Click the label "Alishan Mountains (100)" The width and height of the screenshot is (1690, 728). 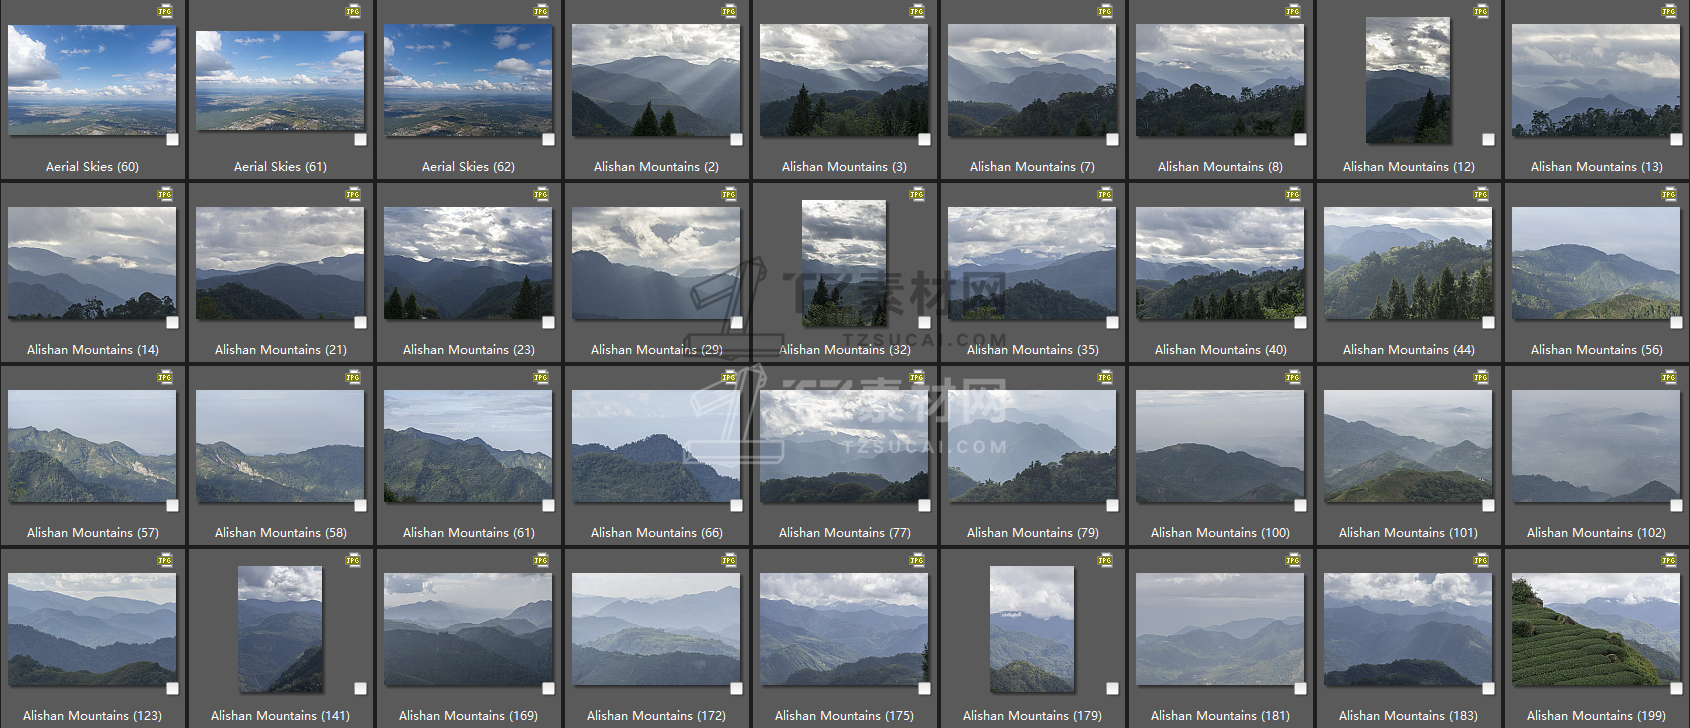click(x=1220, y=533)
